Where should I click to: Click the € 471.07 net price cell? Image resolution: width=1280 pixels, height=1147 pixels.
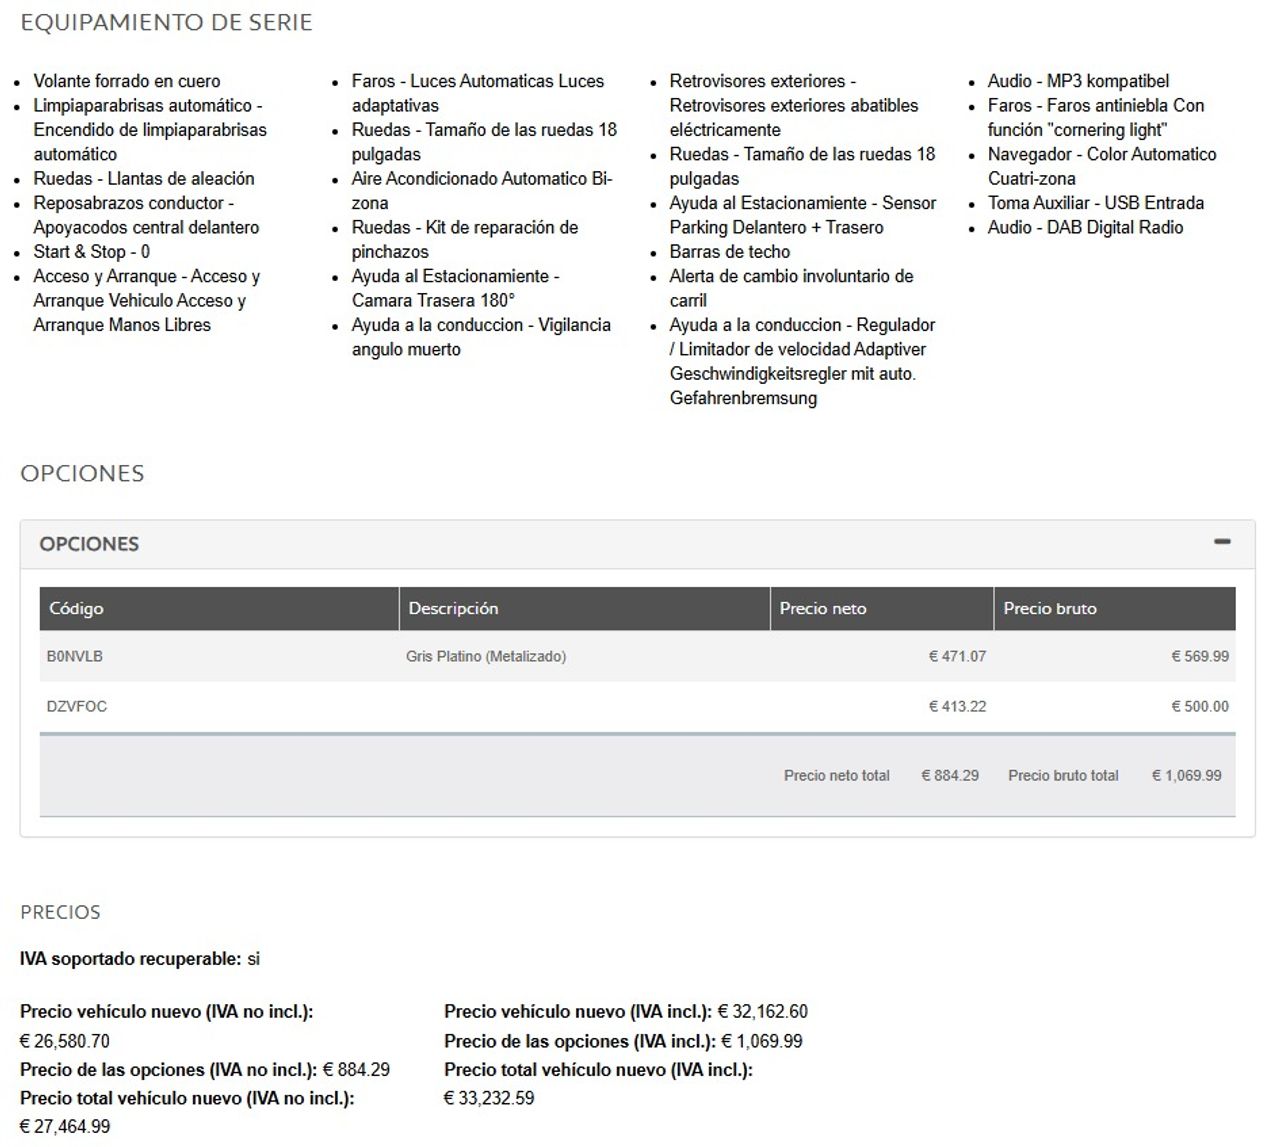957,657
